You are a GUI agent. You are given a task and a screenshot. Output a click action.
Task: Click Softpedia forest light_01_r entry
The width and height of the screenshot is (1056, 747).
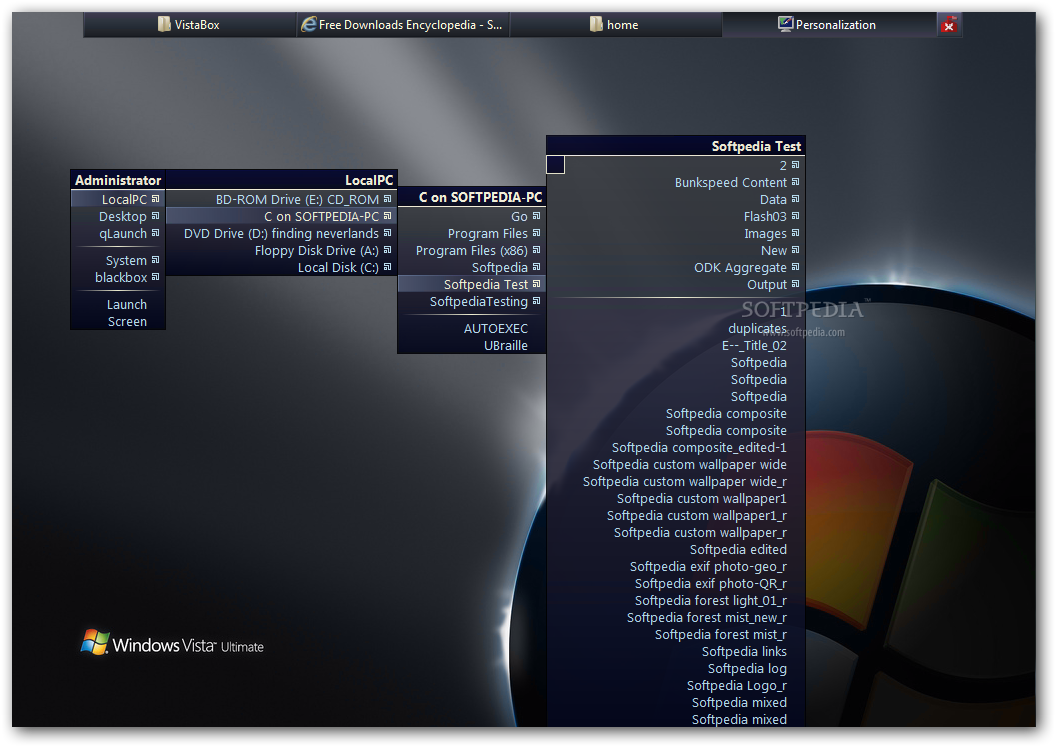[x=676, y=600]
